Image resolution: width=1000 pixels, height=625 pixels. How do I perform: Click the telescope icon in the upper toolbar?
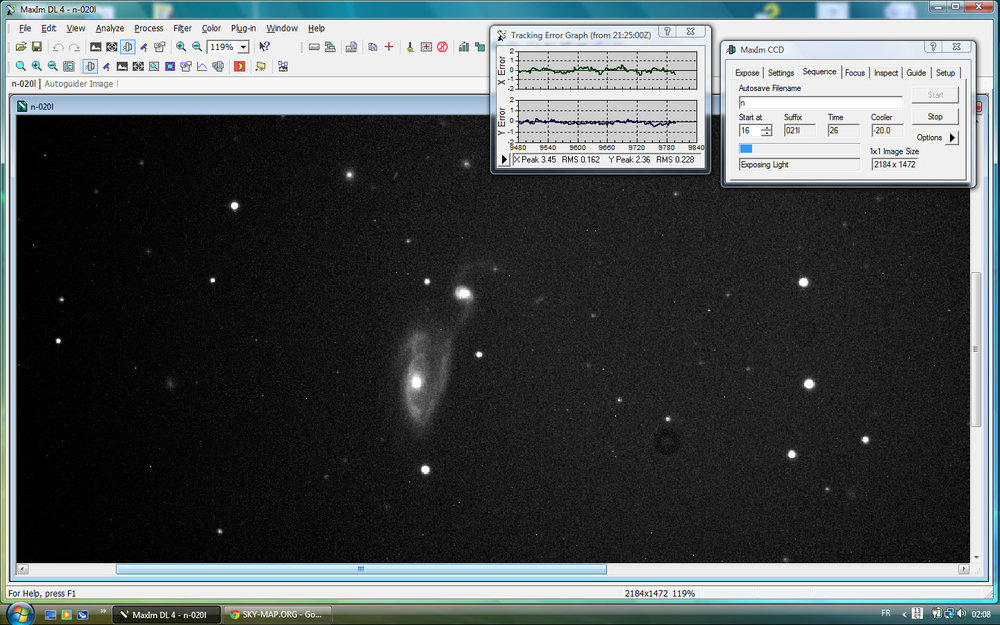tap(143, 47)
